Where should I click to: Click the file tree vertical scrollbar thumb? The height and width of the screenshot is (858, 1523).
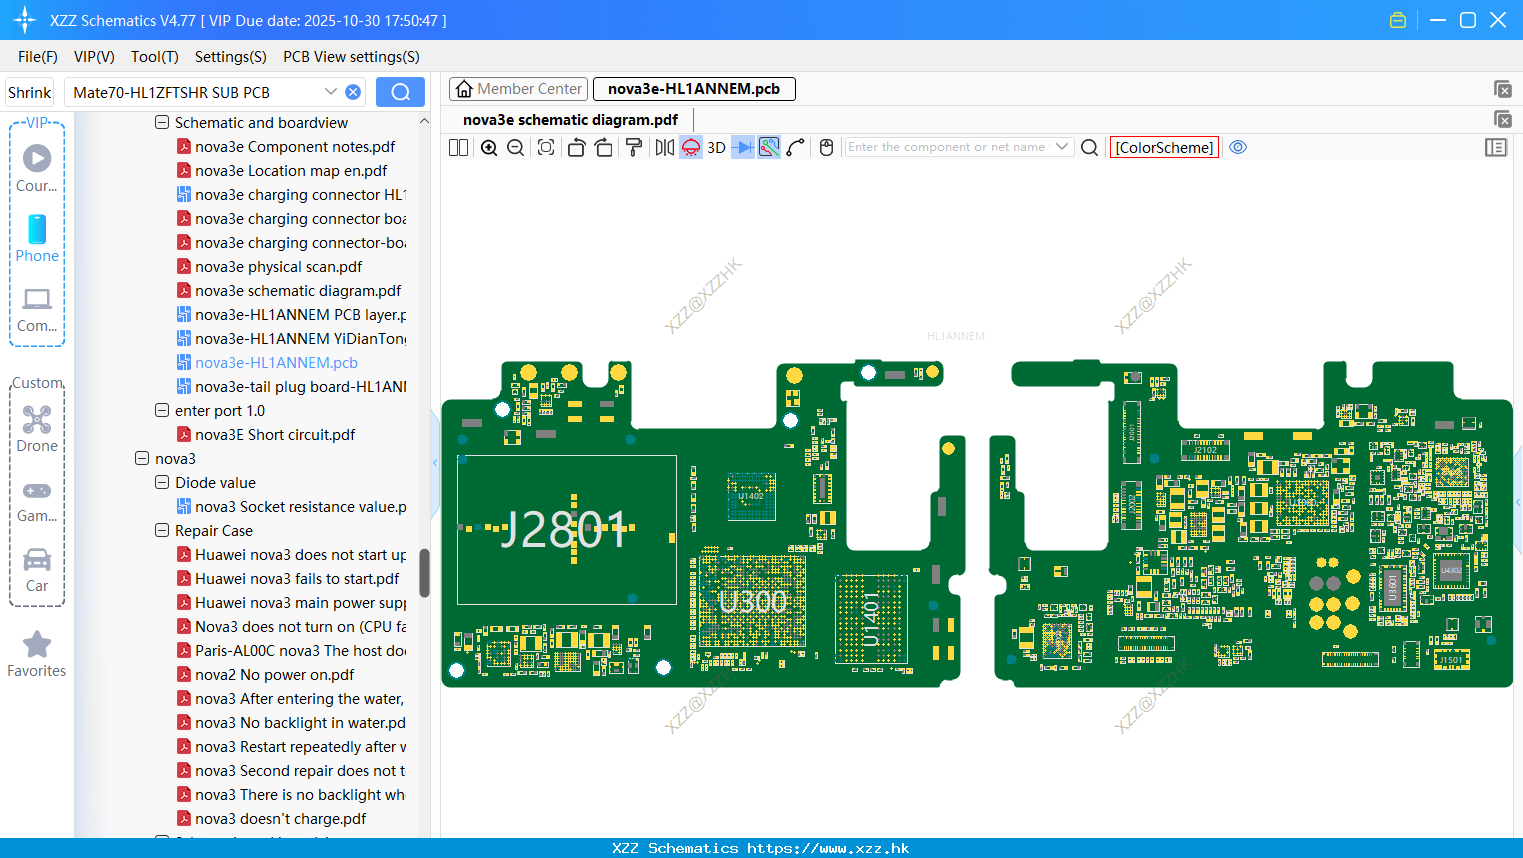pyautogui.click(x=424, y=572)
